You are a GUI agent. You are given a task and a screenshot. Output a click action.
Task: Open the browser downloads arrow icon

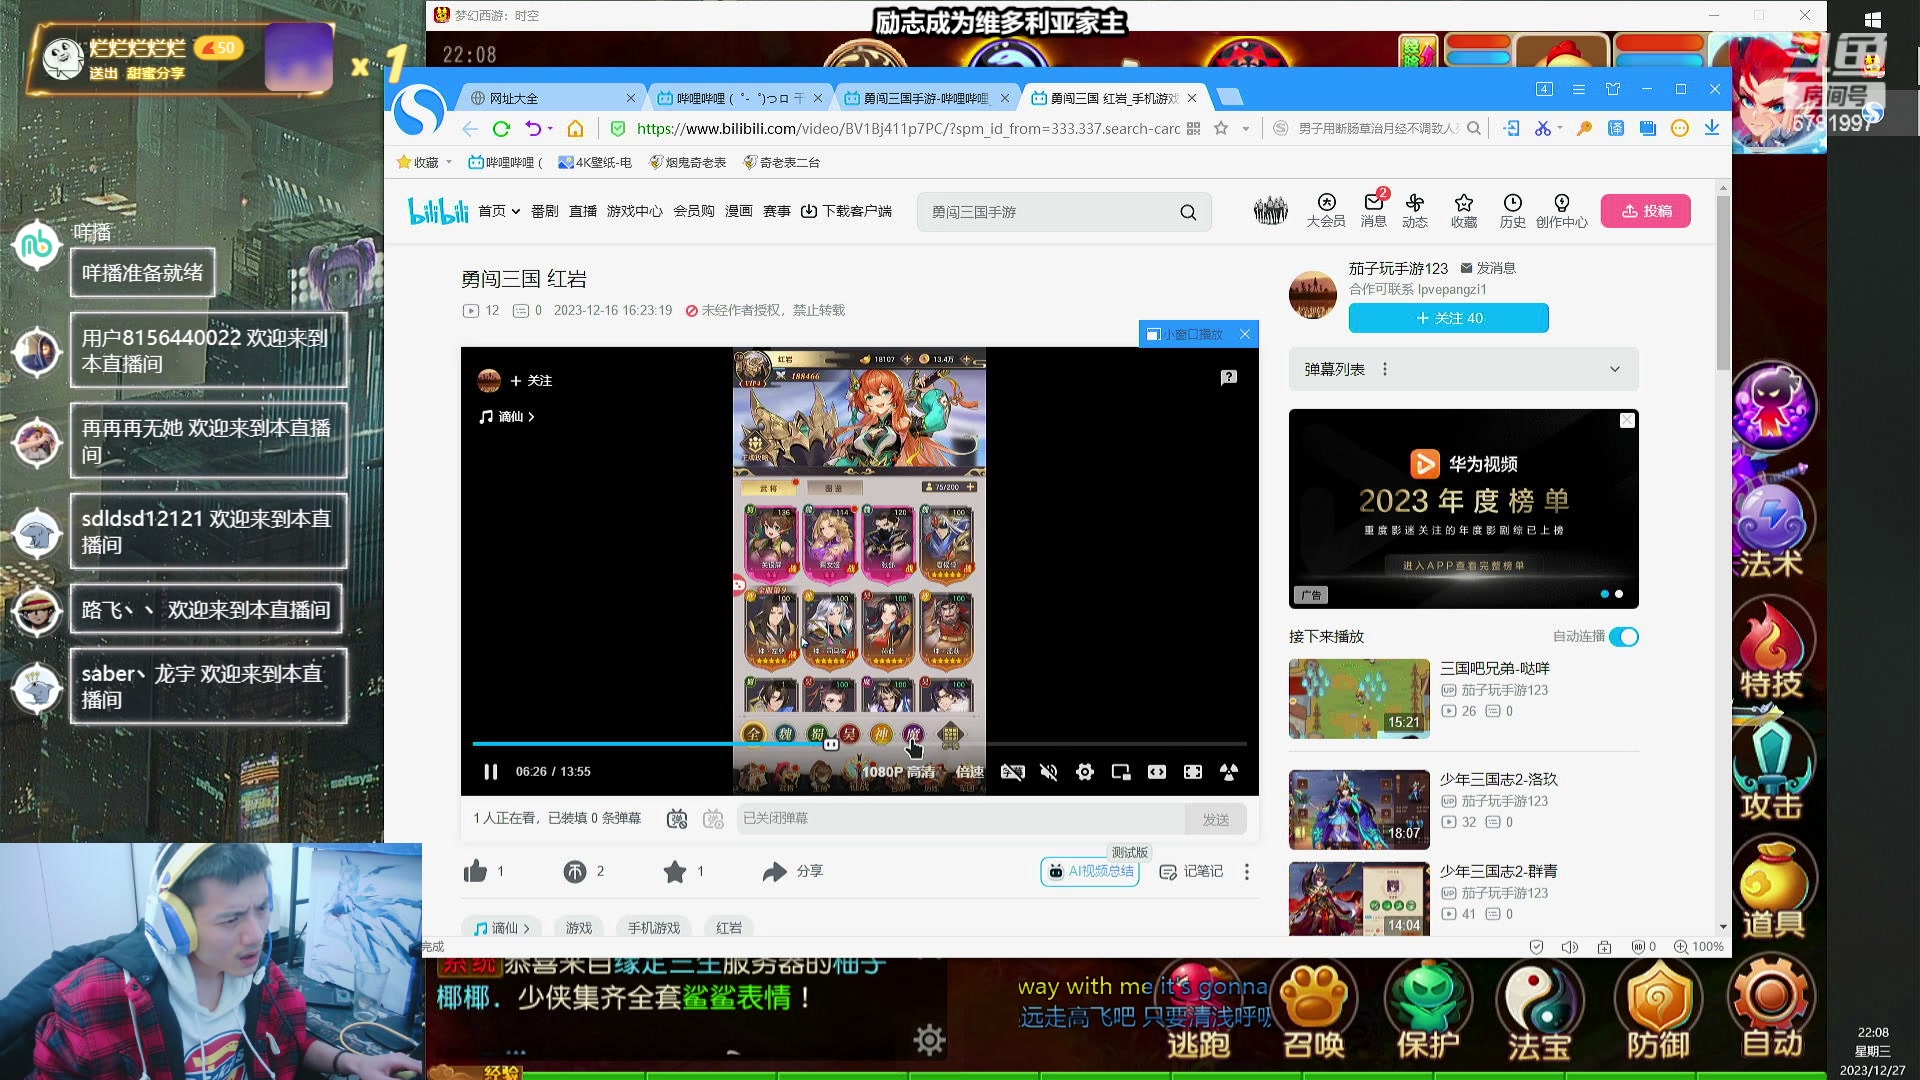tap(1712, 128)
